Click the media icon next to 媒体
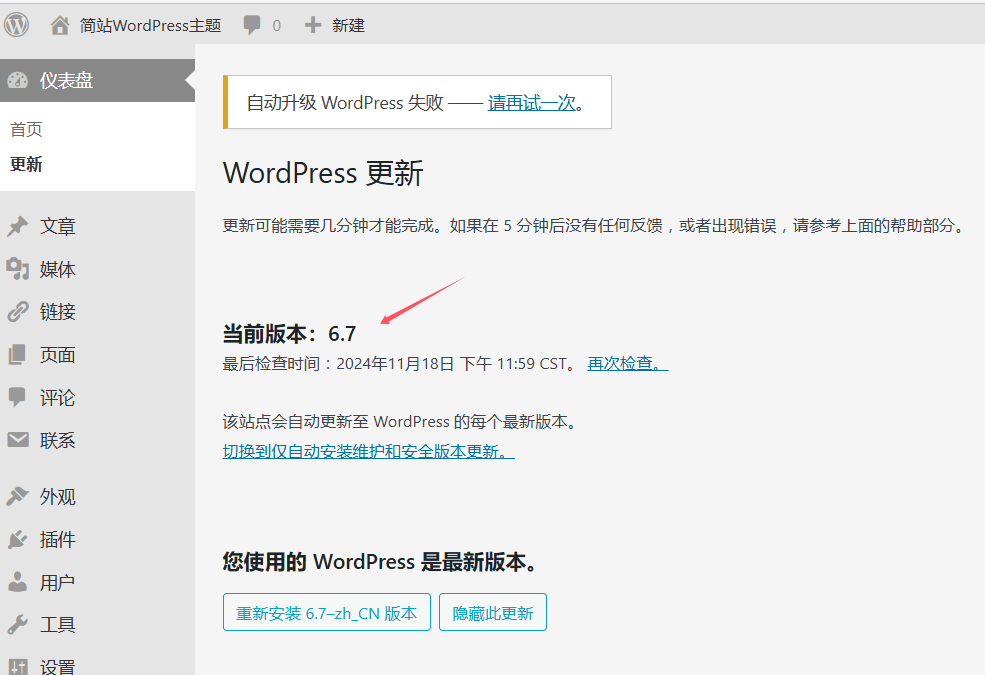This screenshot has width=985, height=675. pyautogui.click(x=18, y=269)
